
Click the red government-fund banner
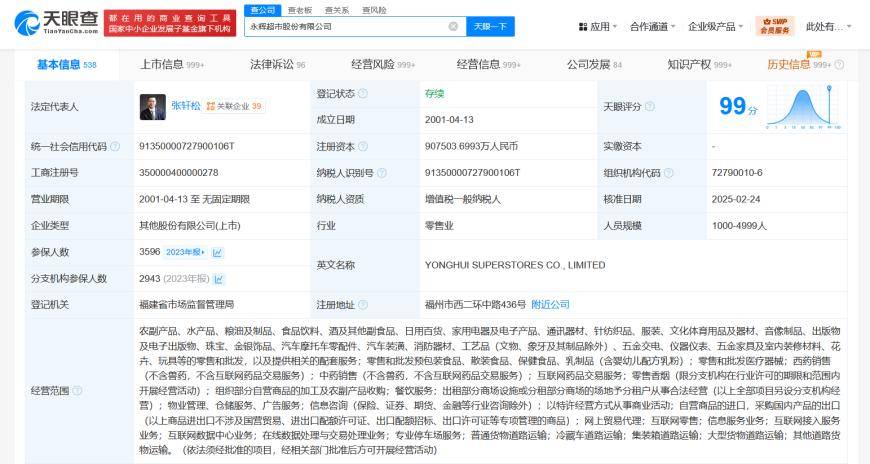tap(170, 23)
